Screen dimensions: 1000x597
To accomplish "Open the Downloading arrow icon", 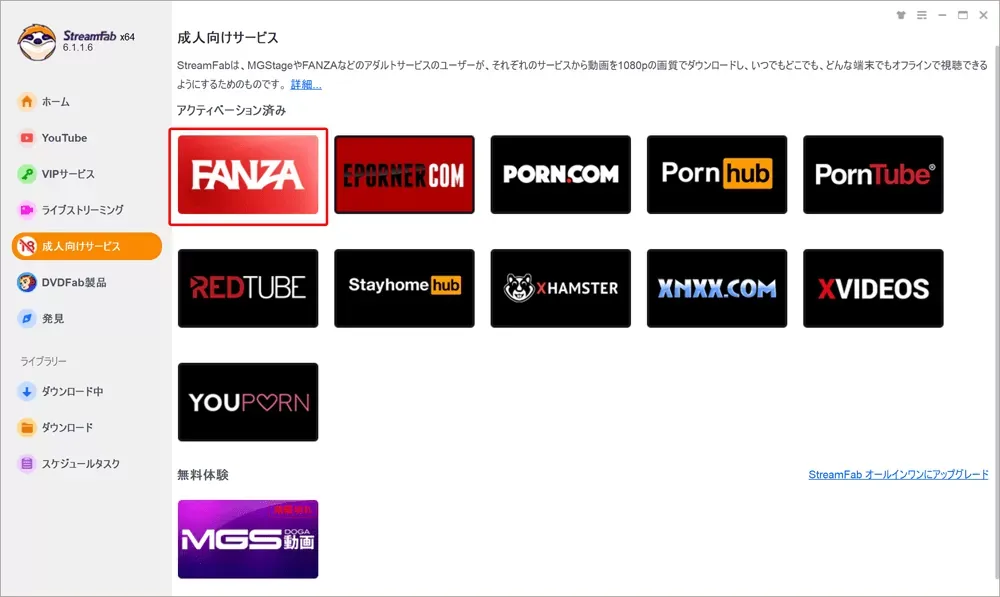I will pos(27,391).
